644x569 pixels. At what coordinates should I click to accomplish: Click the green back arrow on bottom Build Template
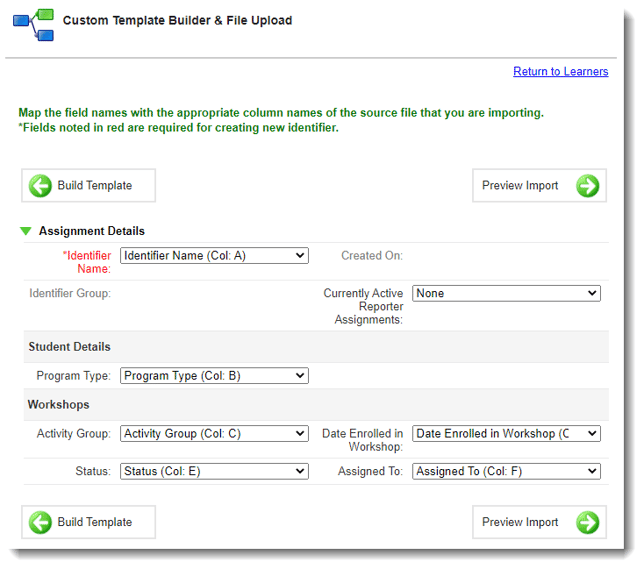point(40,522)
